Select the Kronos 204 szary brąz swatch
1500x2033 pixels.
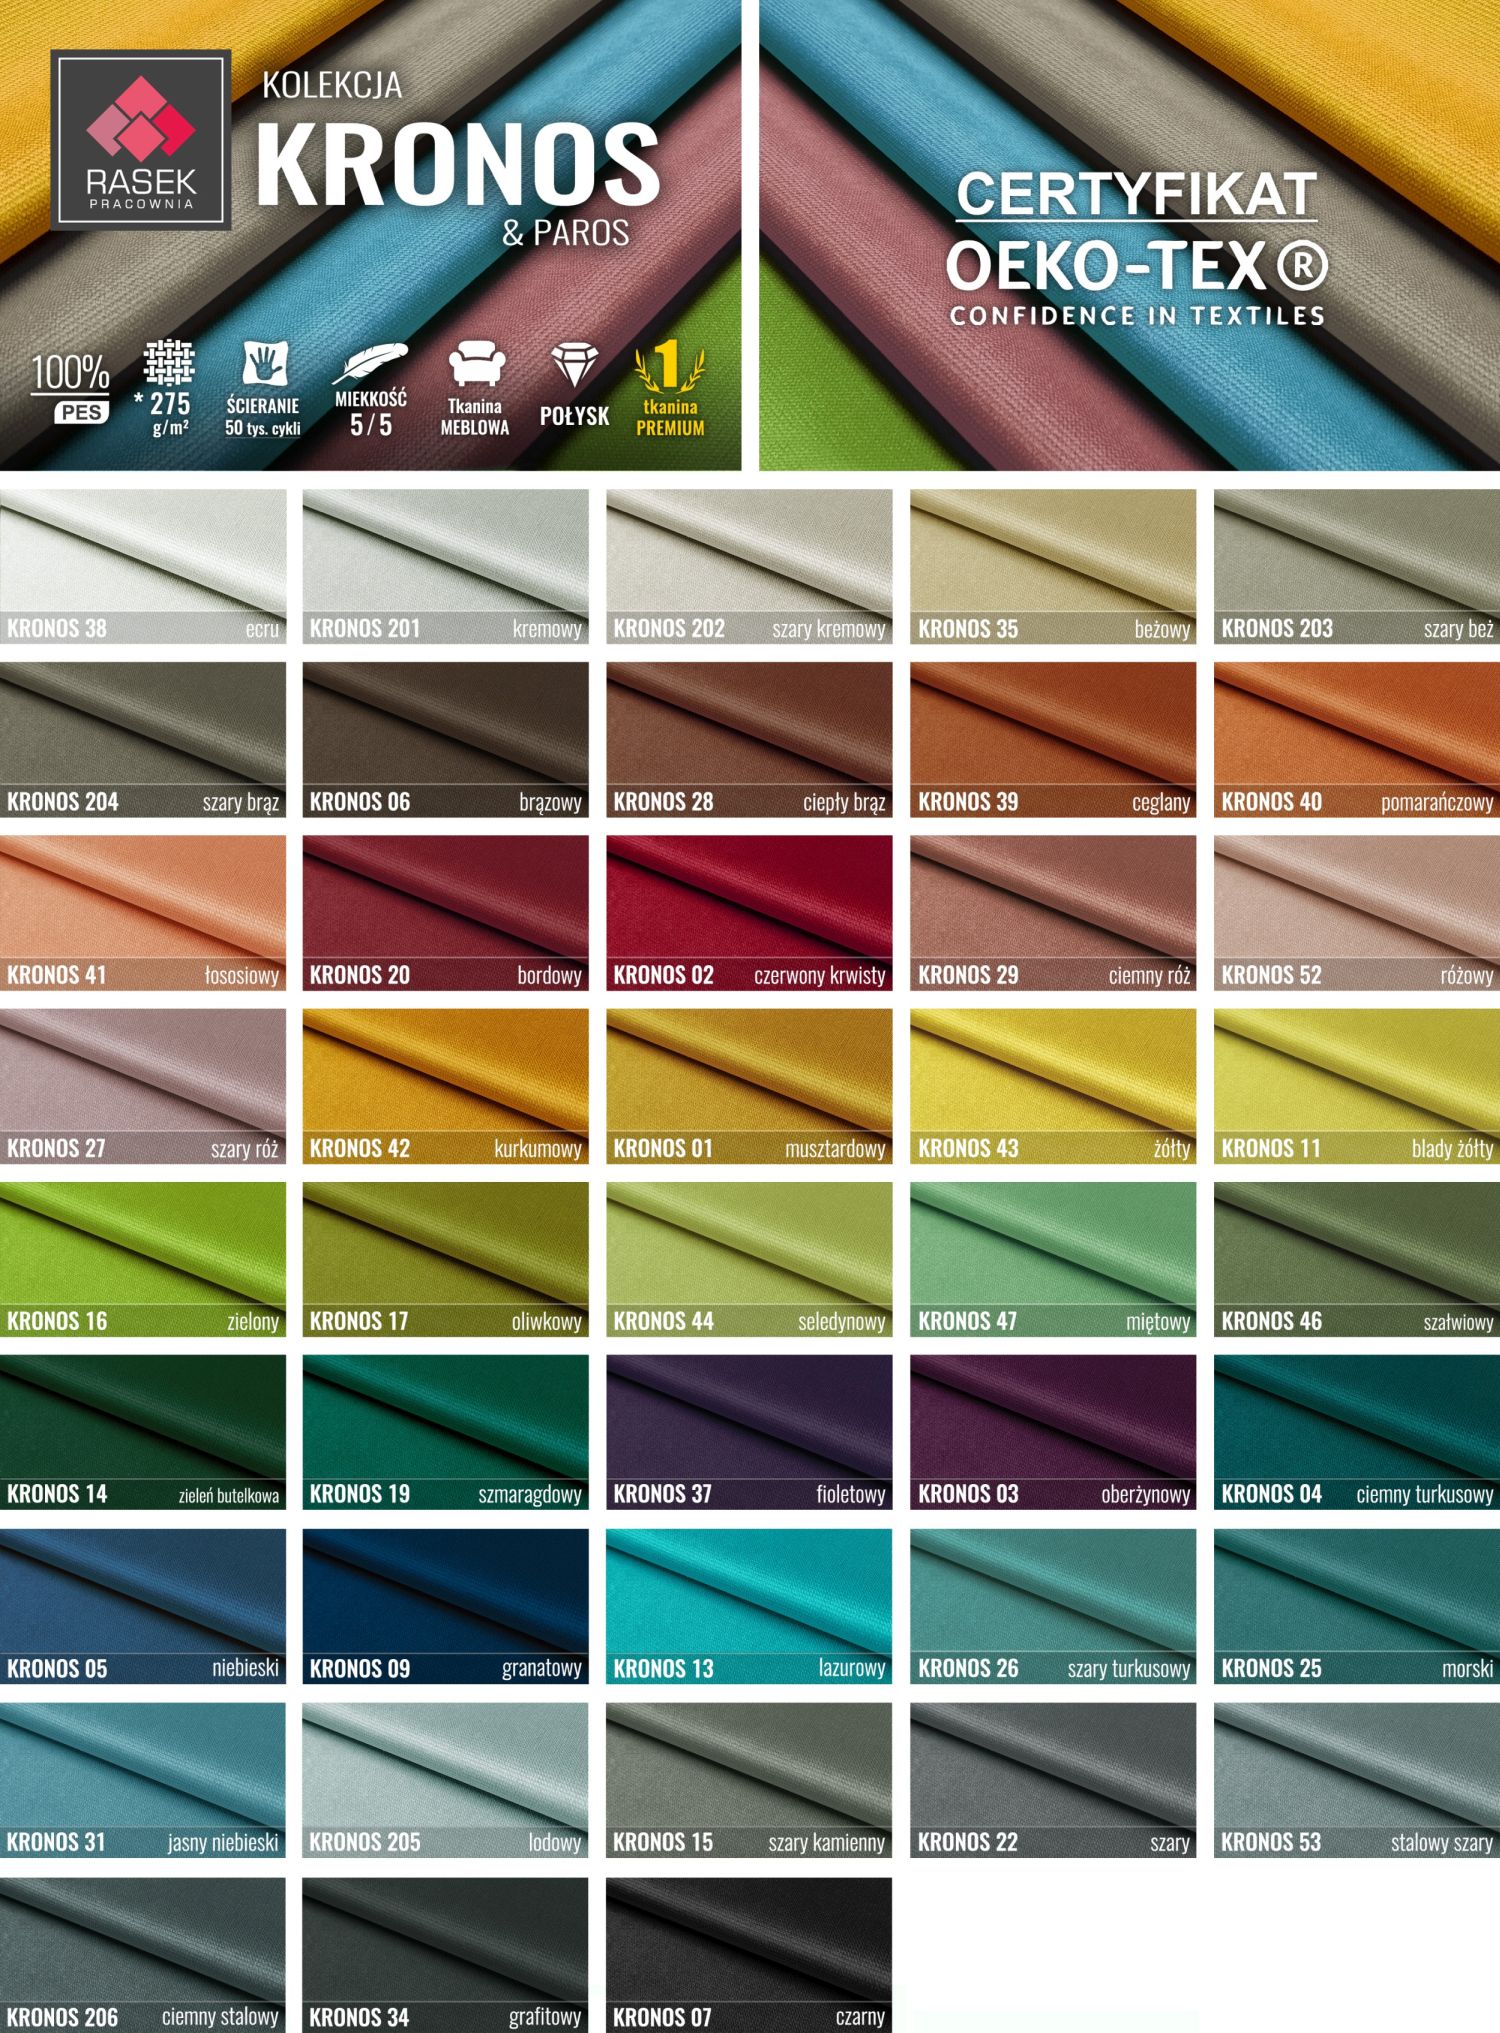(143, 740)
